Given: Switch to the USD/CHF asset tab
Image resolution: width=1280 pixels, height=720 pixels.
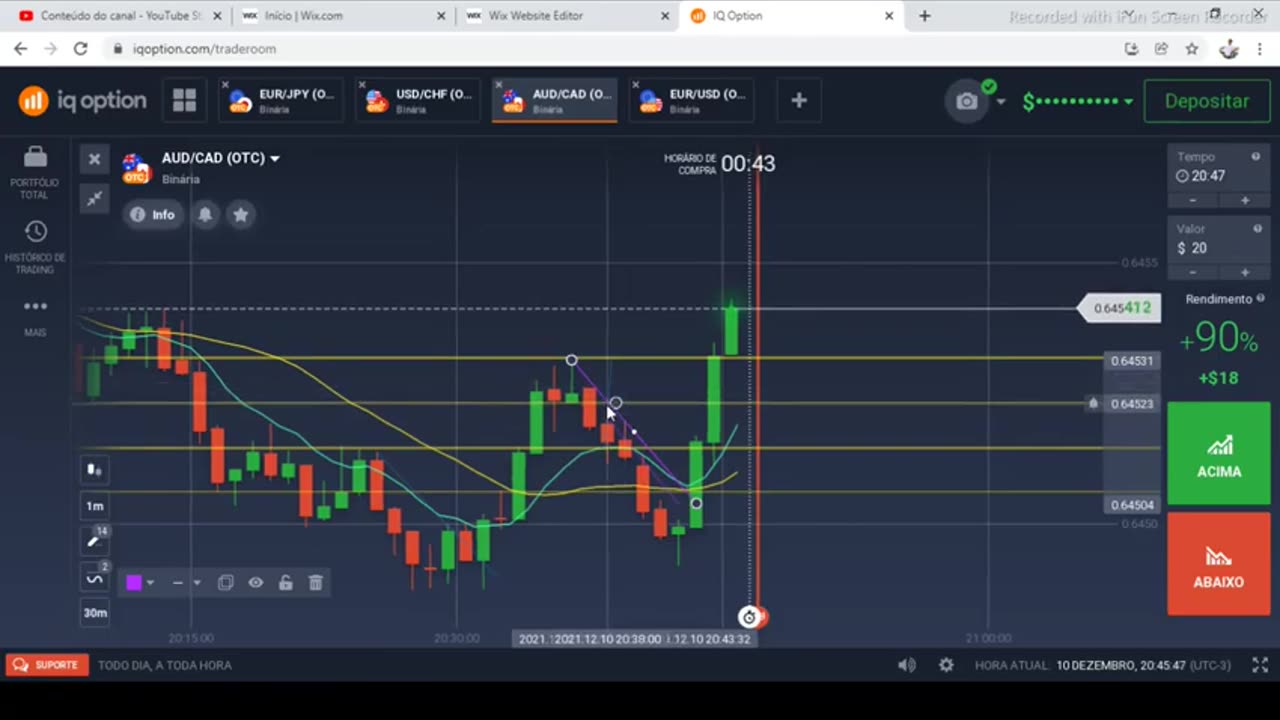Looking at the screenshot, I should point(418,100).
